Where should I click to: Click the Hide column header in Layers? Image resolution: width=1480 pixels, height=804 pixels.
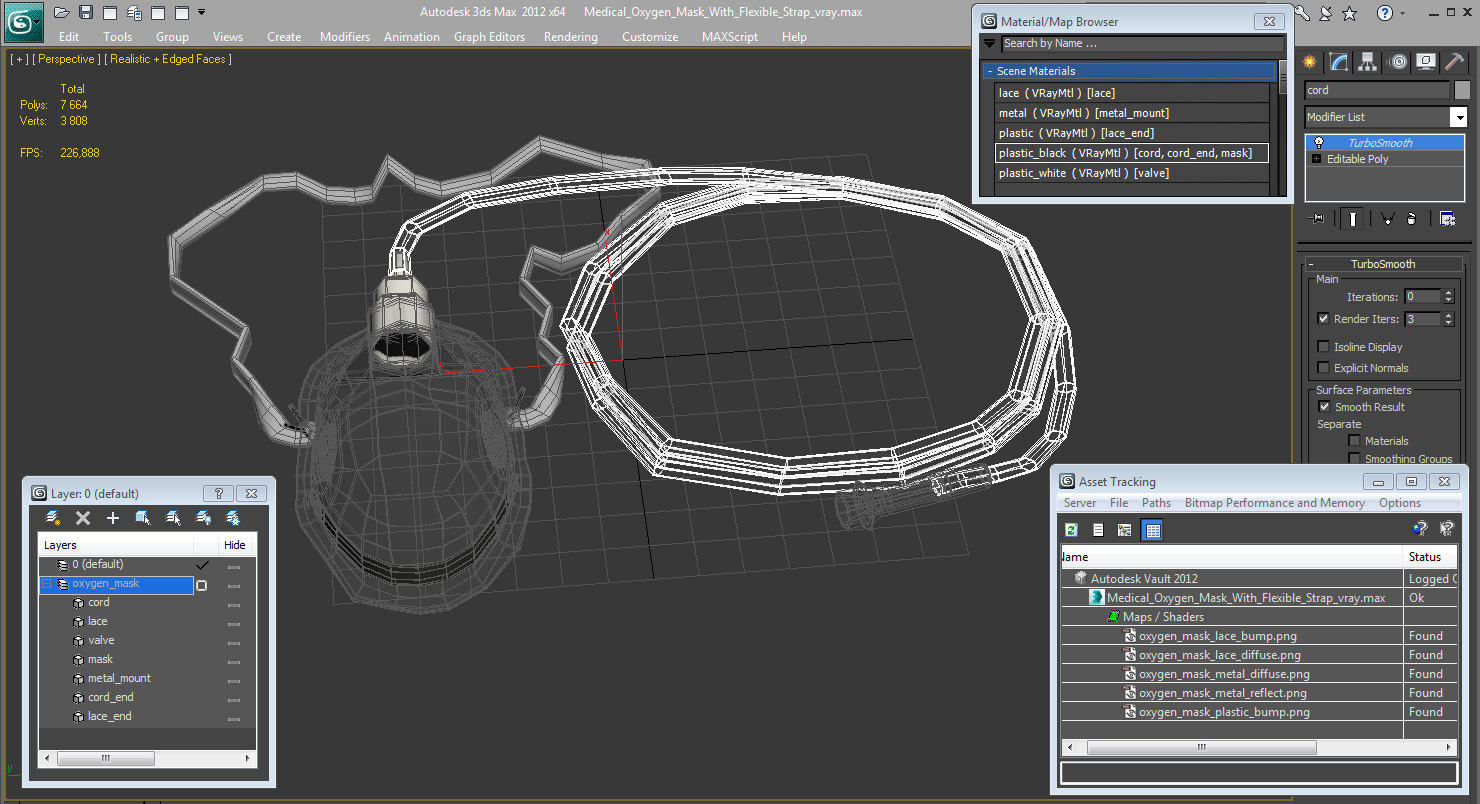tap(235, 545)
